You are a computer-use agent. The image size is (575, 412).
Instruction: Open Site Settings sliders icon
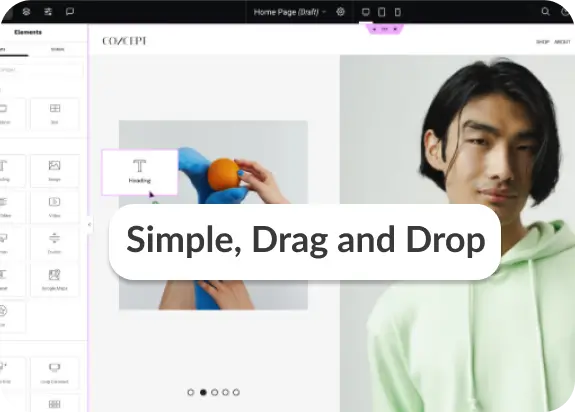[48, 12]
